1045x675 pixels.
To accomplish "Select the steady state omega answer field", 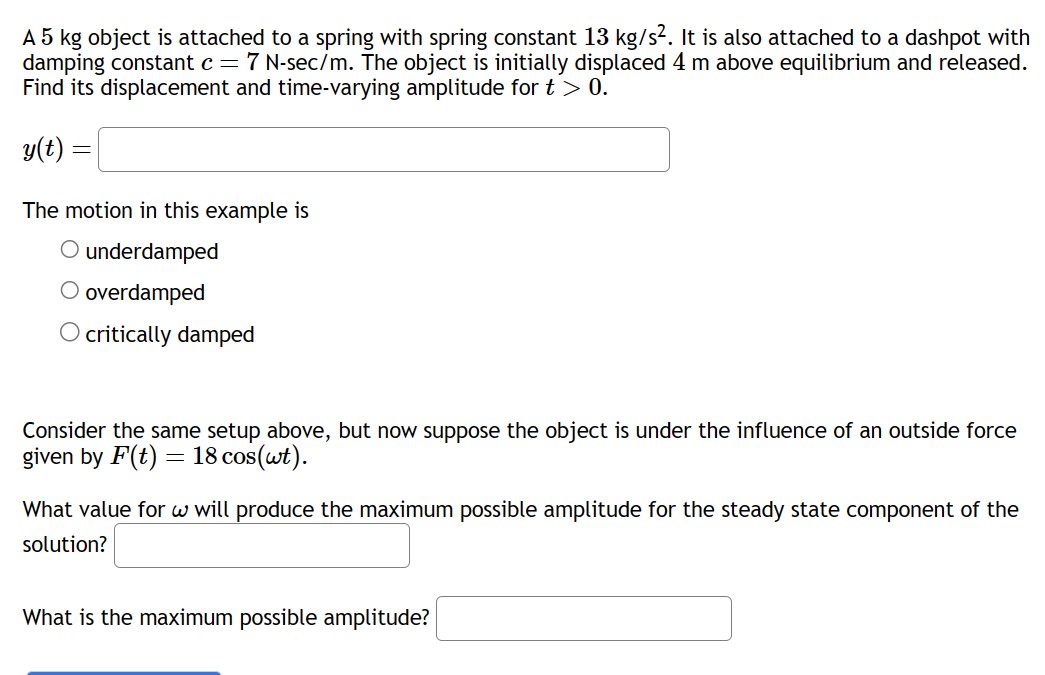I will click(261, 545).
